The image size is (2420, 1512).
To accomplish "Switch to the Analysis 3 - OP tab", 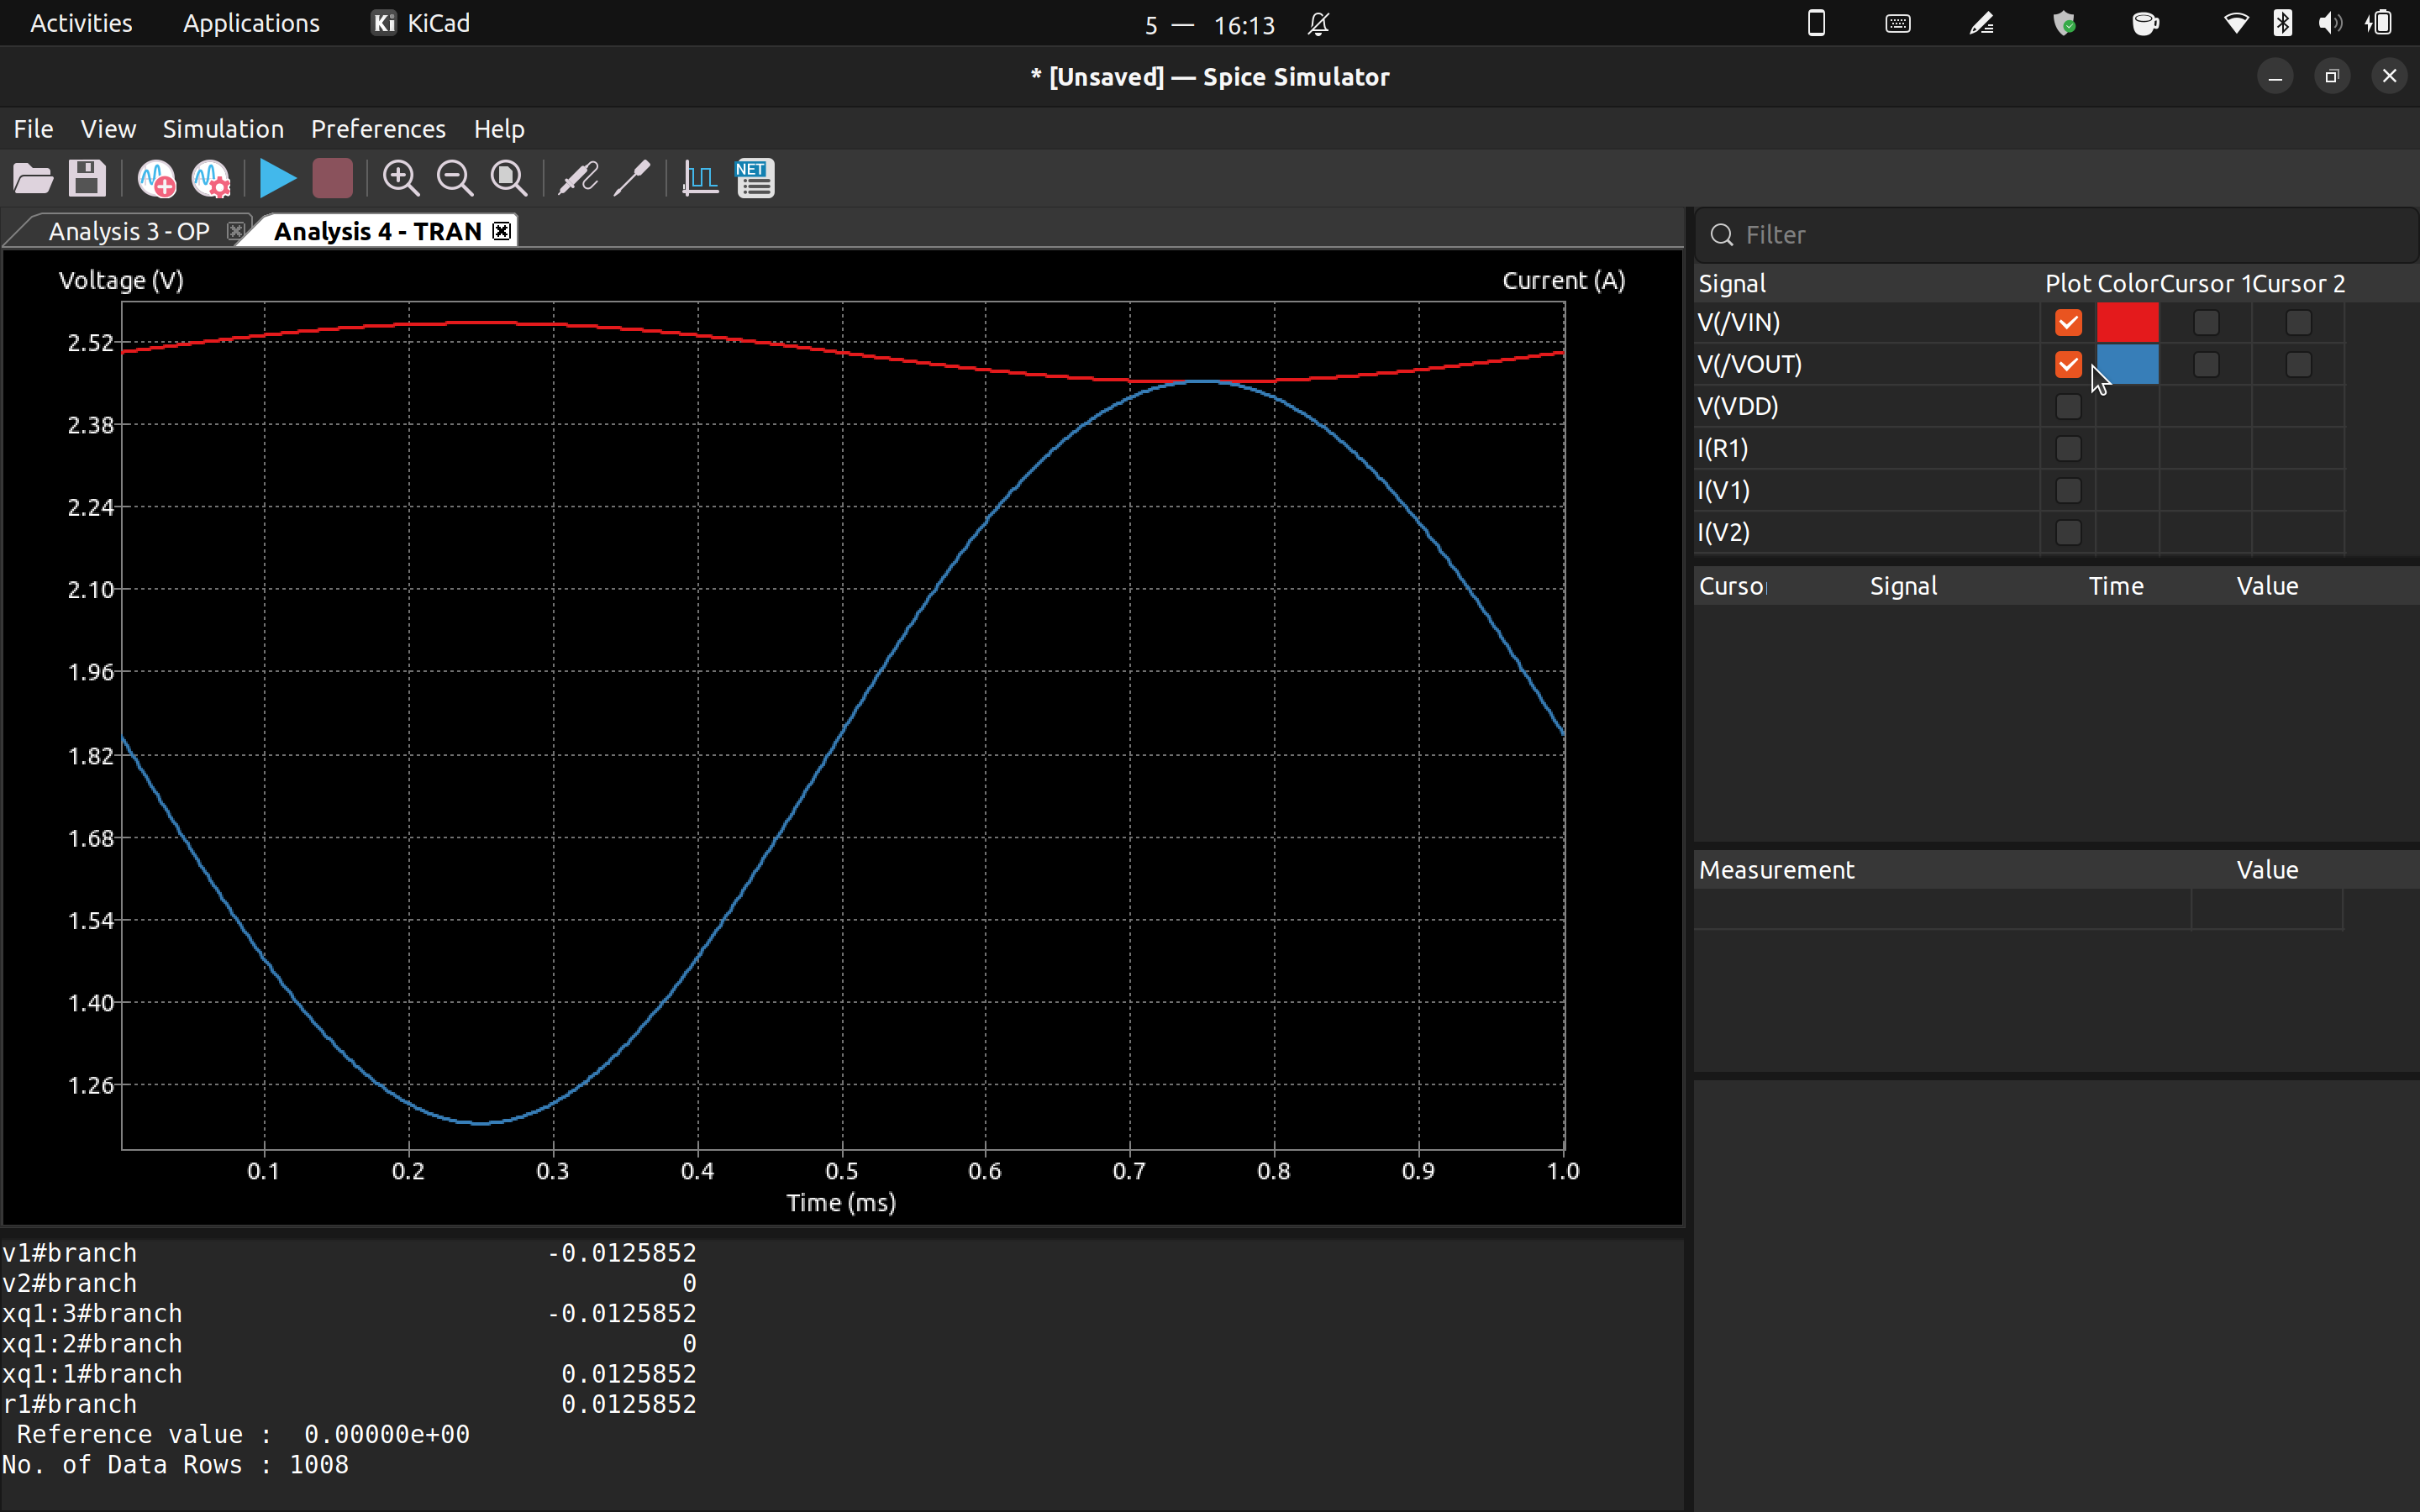I will coord(129,232).
